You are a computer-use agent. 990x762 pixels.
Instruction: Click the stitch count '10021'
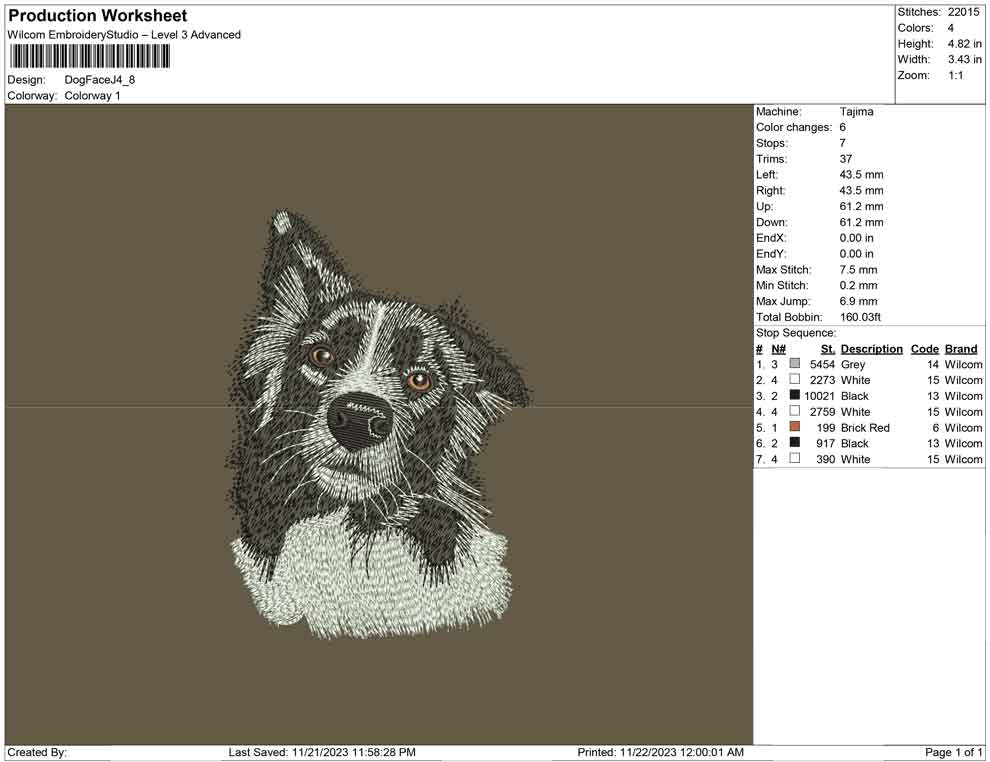pos(819,396)
